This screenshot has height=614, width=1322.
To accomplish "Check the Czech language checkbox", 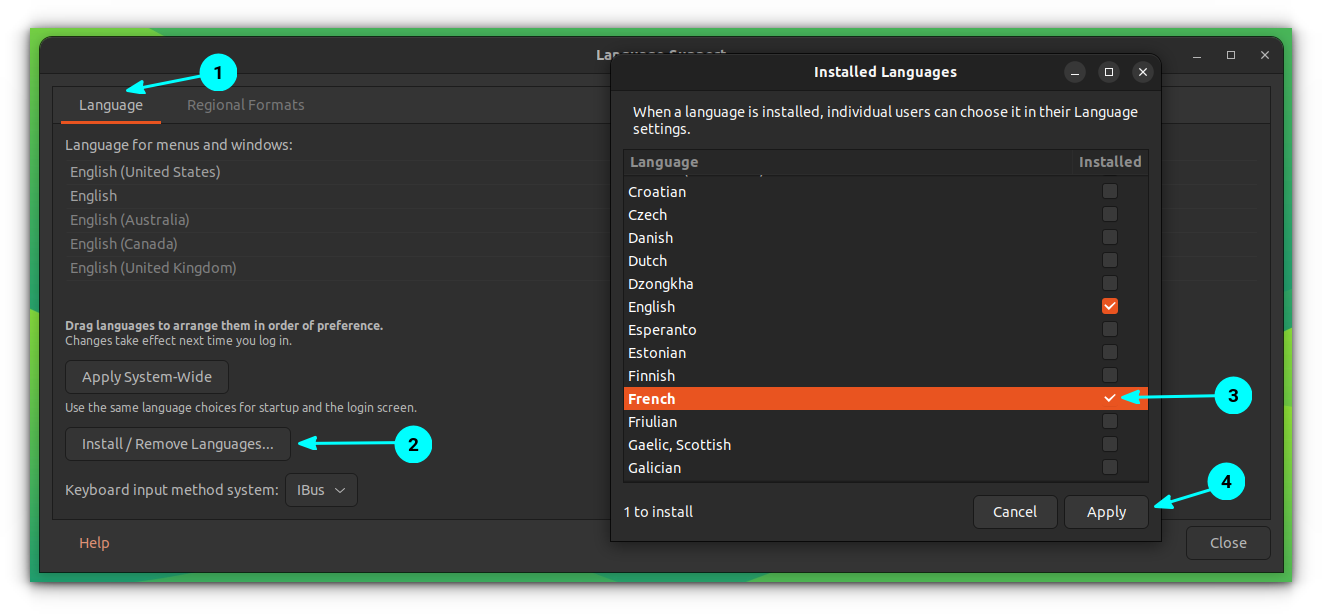I will pos(1109,213).
